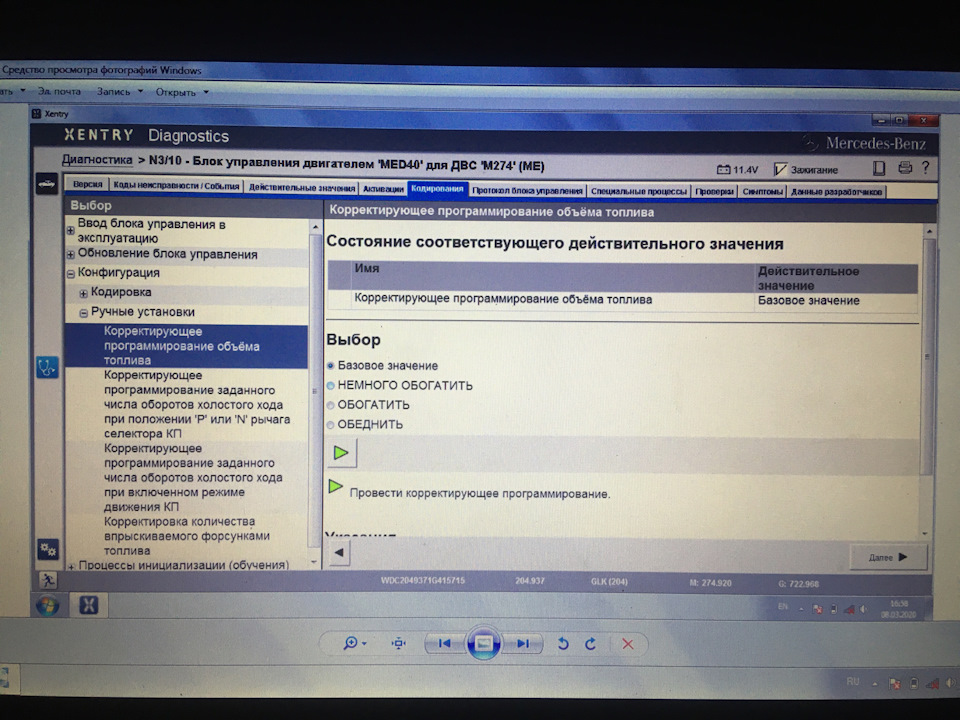This screenshot has width=960, height=720.
Task: Switch to Коды неисправности / События tab
Action: pyautogui.click(x=176, y=186)
